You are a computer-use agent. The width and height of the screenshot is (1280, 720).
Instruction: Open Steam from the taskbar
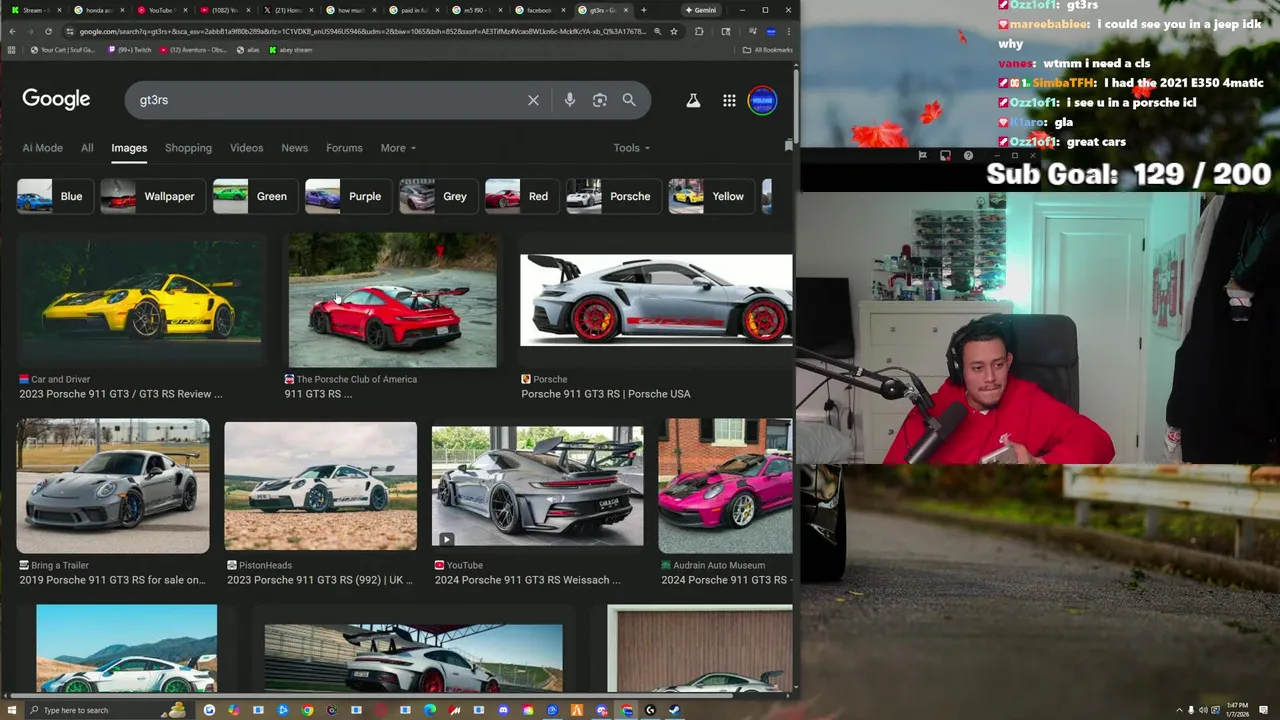pyautogui.click(x=674, y=710)
